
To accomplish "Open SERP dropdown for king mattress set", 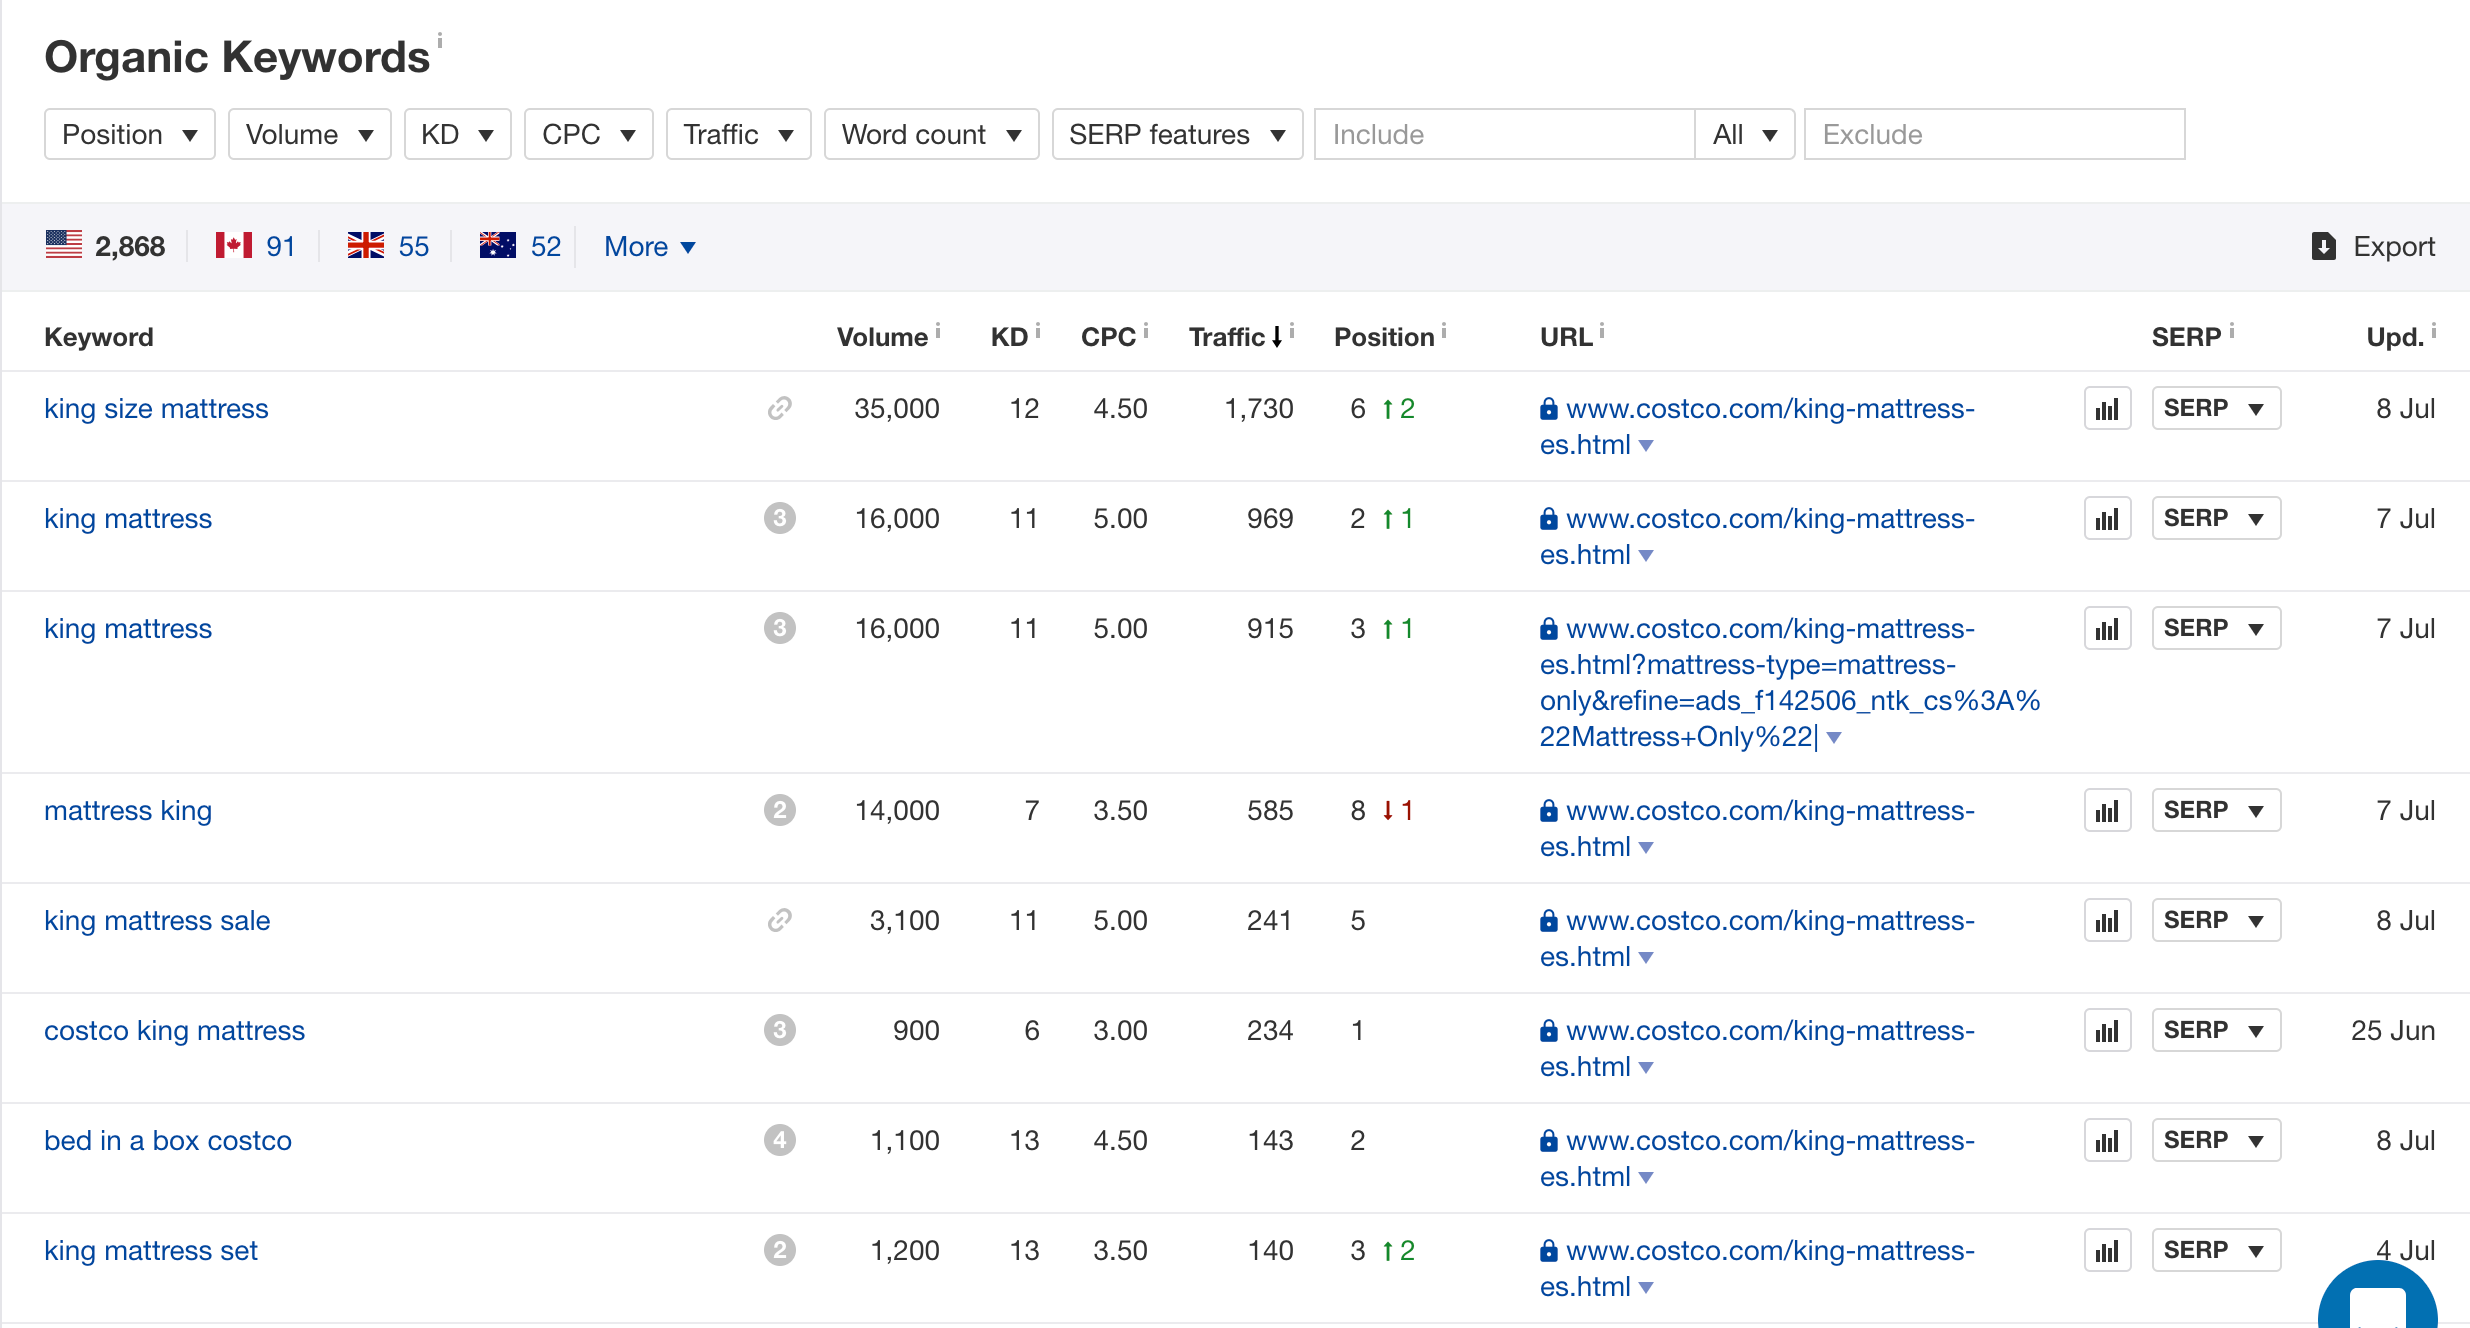I will (2216, 1250).
